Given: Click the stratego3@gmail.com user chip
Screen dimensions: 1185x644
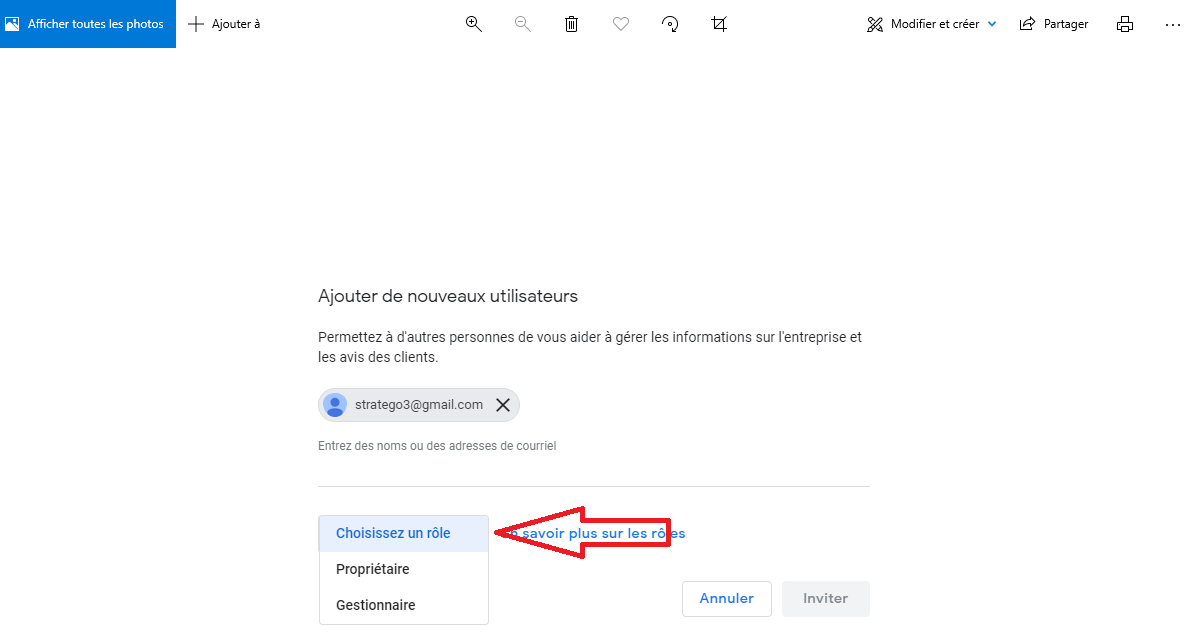Looking at the screenshot, I should coord(419,405).
